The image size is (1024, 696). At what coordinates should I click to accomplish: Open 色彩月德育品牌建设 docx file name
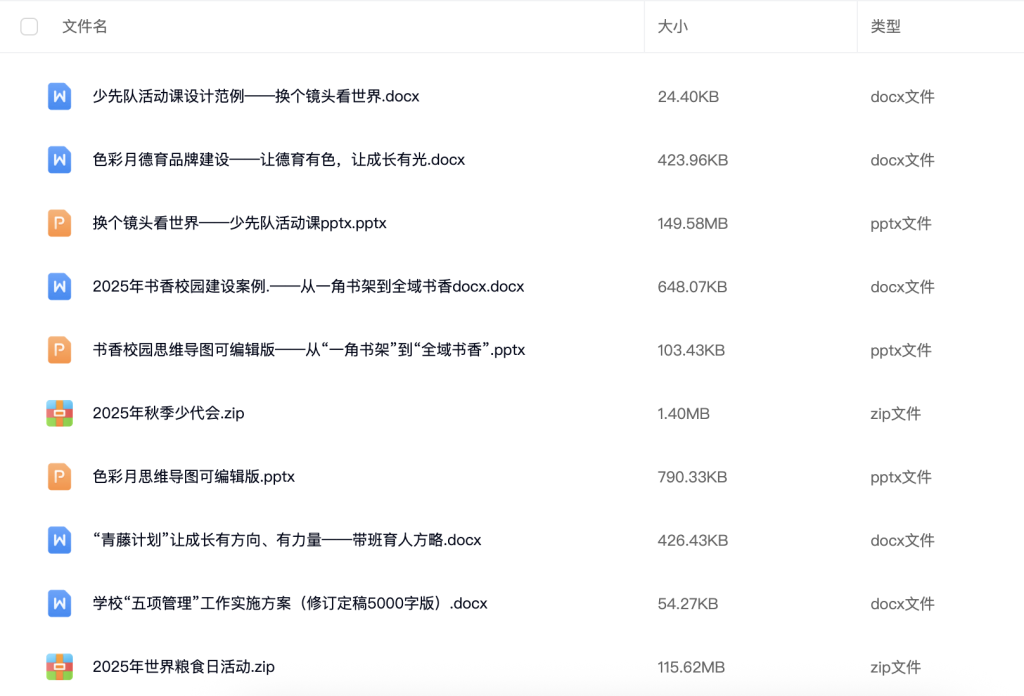coord(278,160)
